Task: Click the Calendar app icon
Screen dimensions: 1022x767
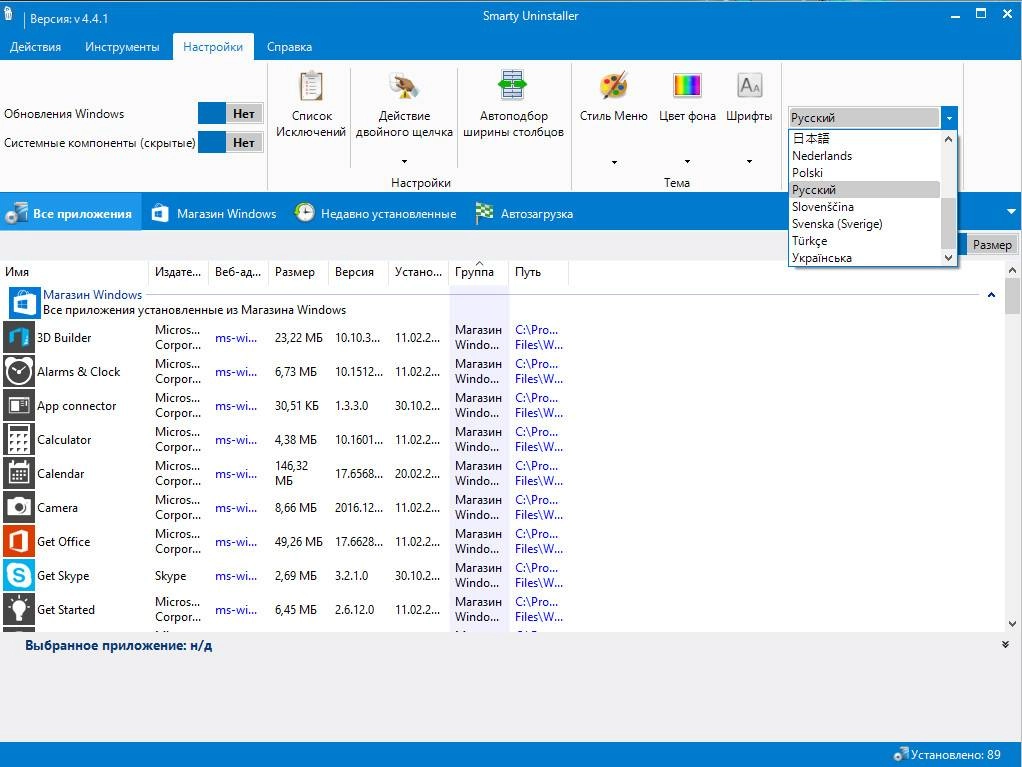Action: pos(19,473)
